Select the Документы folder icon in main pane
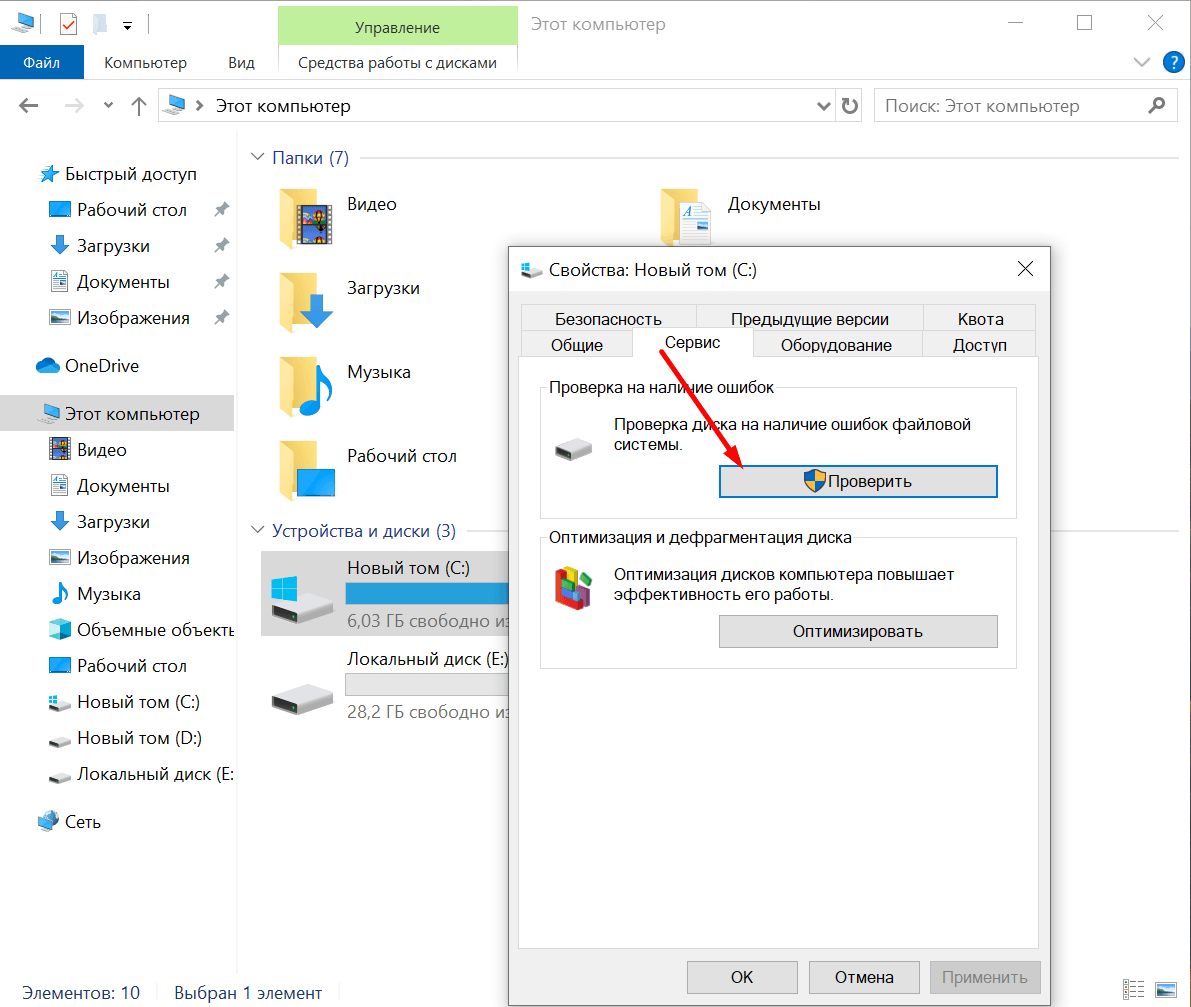This screenshot has width=1191, height=1007. (x=686, y=219)
